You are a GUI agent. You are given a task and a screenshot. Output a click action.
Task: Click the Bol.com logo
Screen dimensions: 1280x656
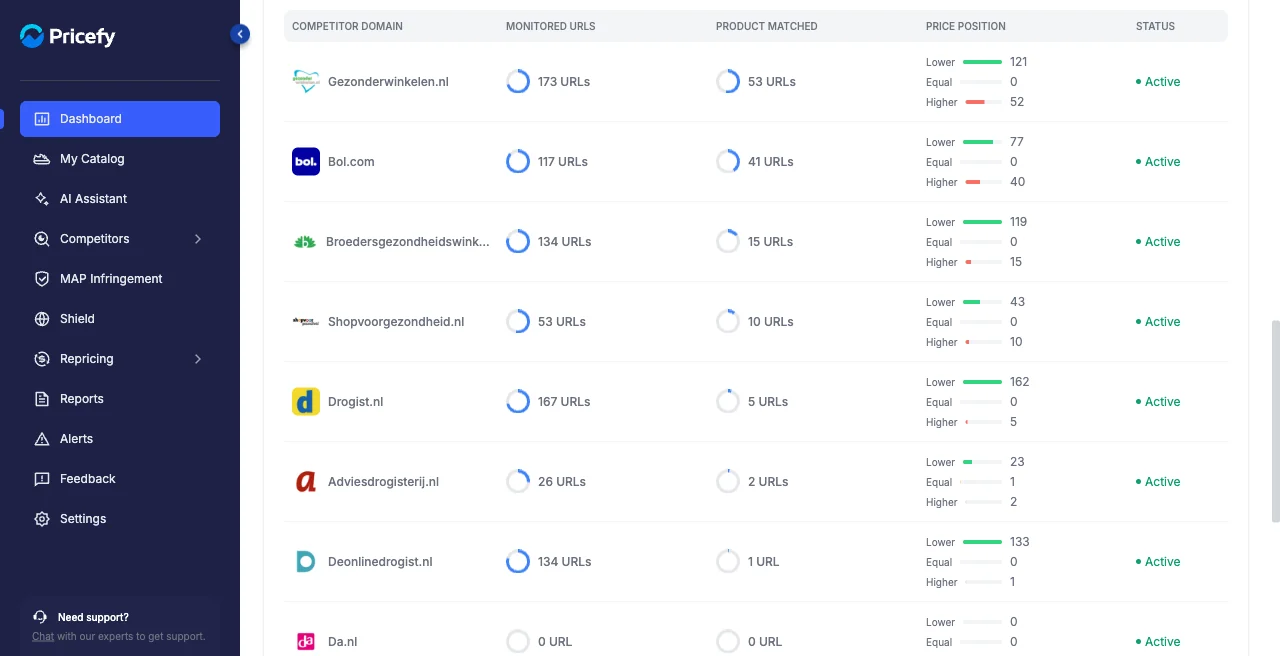tap(306, 162)
